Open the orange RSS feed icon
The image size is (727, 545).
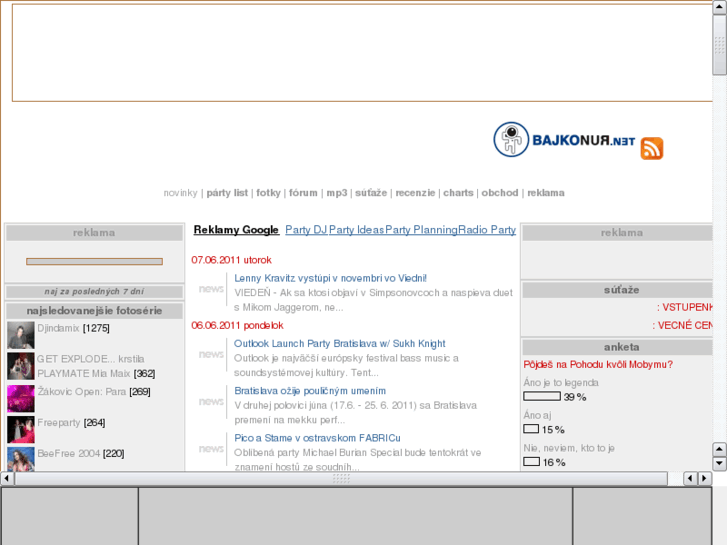coord(651,148)
